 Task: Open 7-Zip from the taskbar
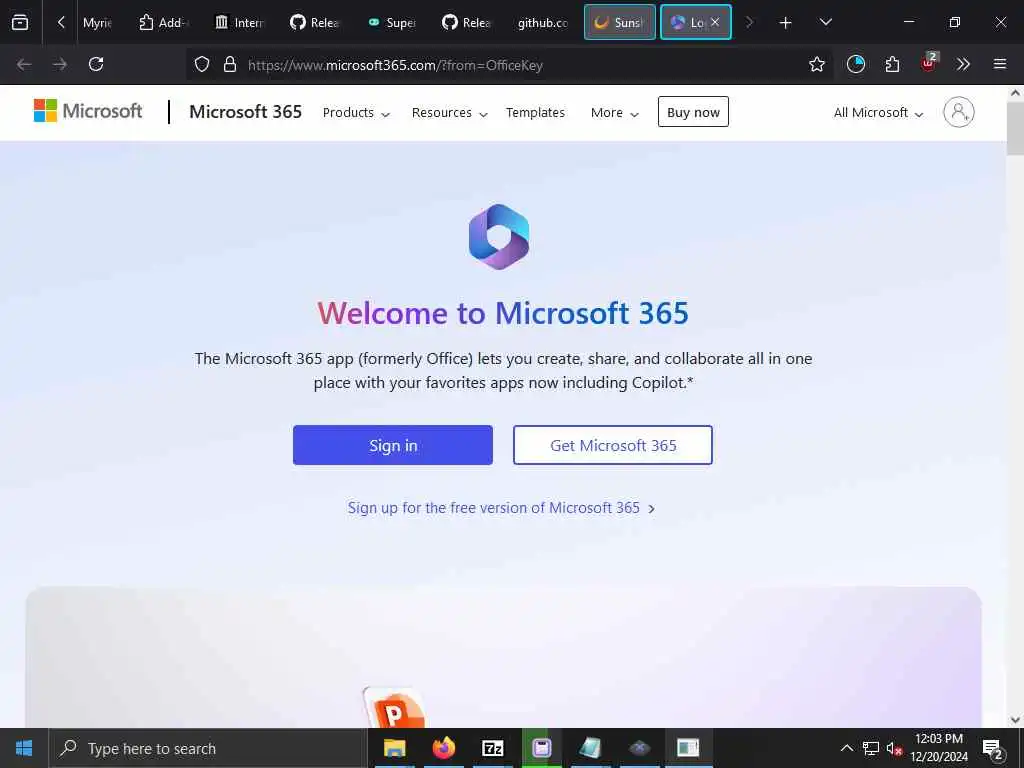click(492, 748)
